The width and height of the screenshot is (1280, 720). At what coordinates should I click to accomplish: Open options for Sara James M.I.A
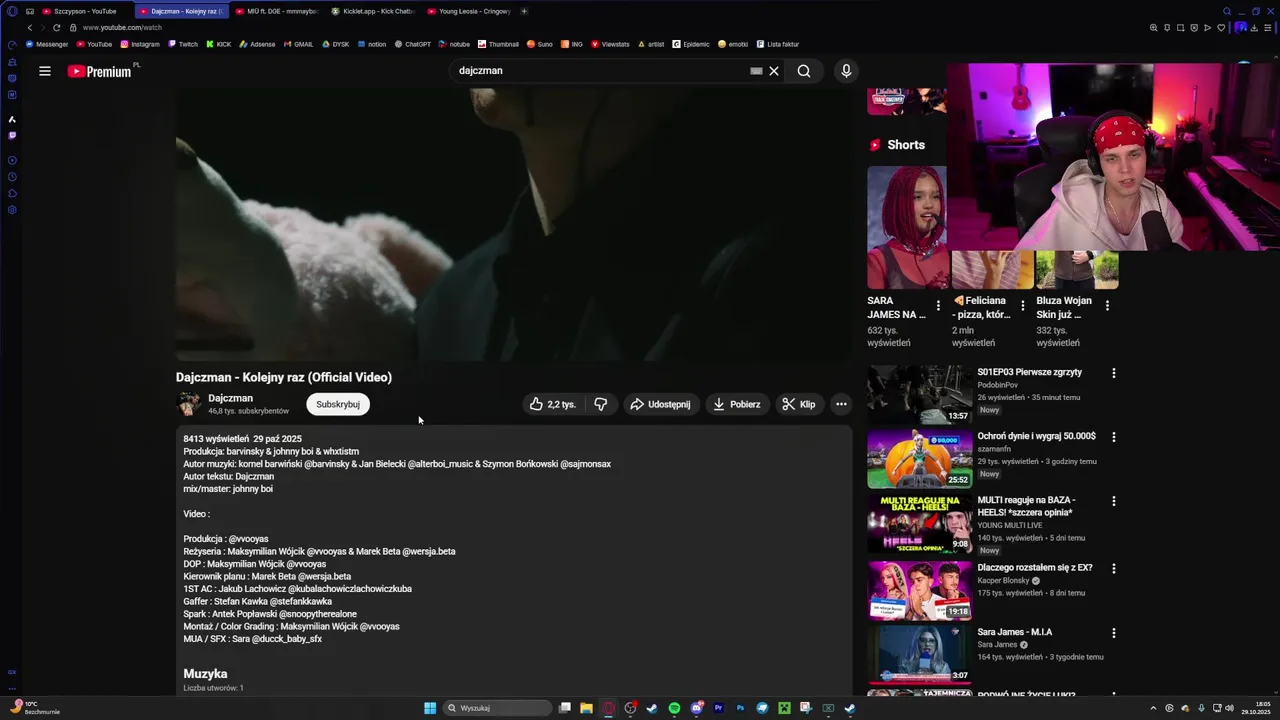pos(1114,633)
